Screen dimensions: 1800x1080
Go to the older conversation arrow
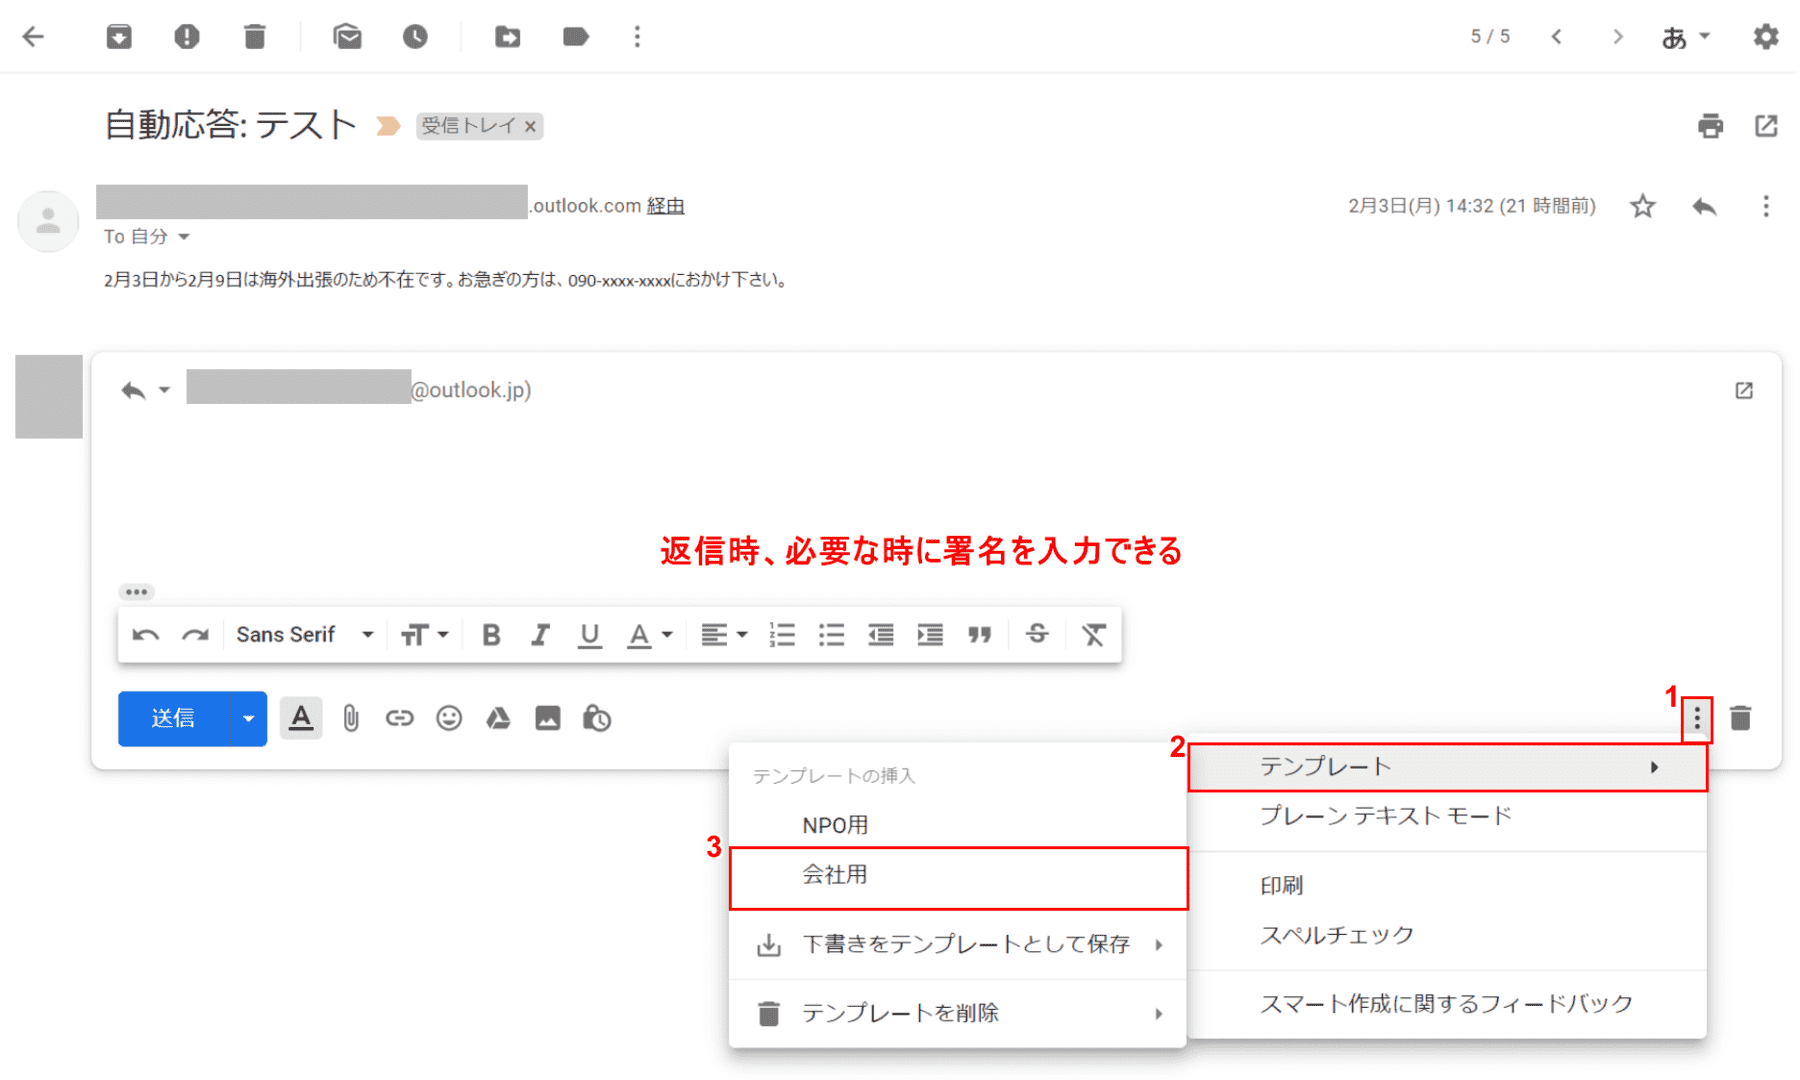(x=1617, y=37)
